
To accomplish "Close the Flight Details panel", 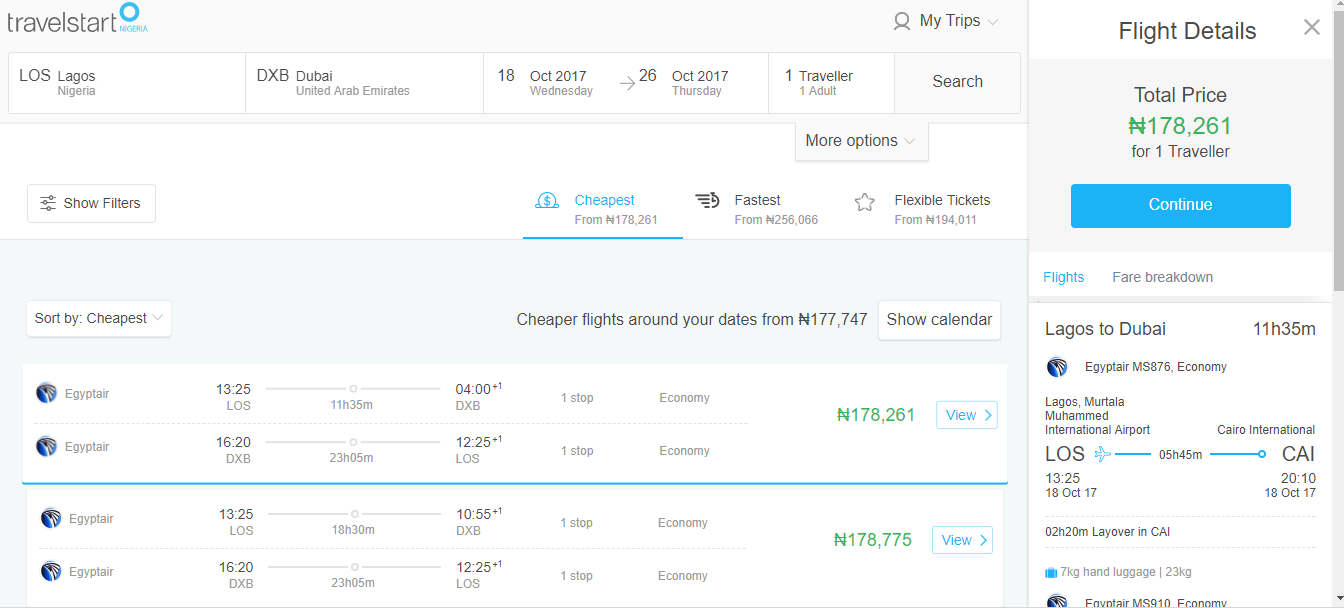I will tap(1312, 27).
